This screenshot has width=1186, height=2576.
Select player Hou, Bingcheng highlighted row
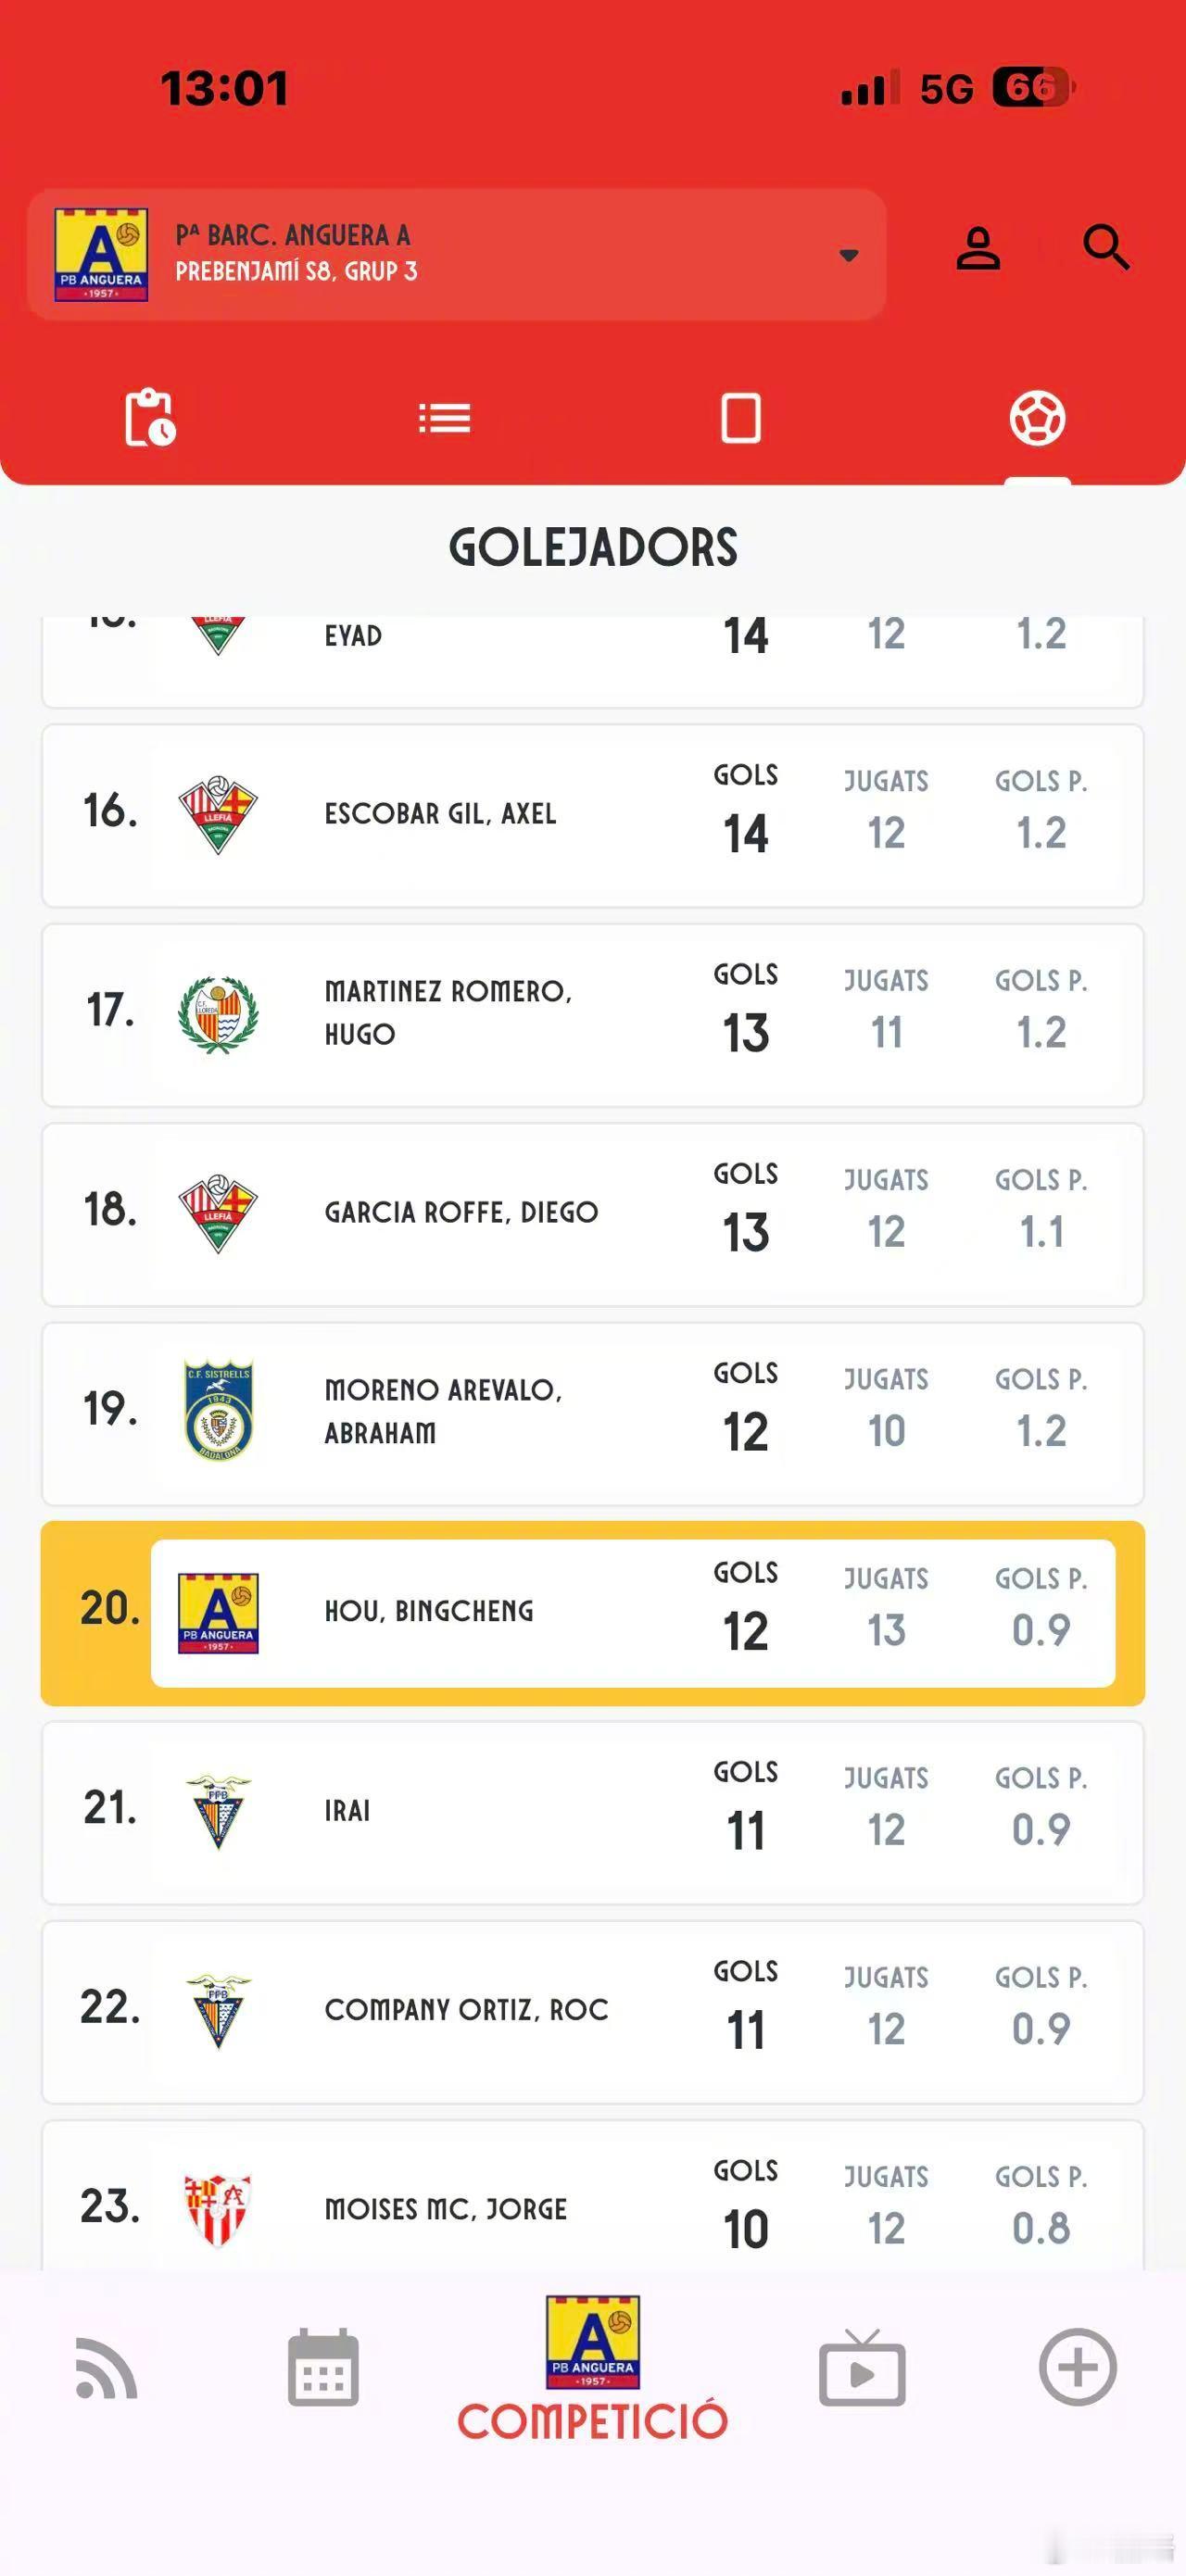click(x=593, y=1613)
